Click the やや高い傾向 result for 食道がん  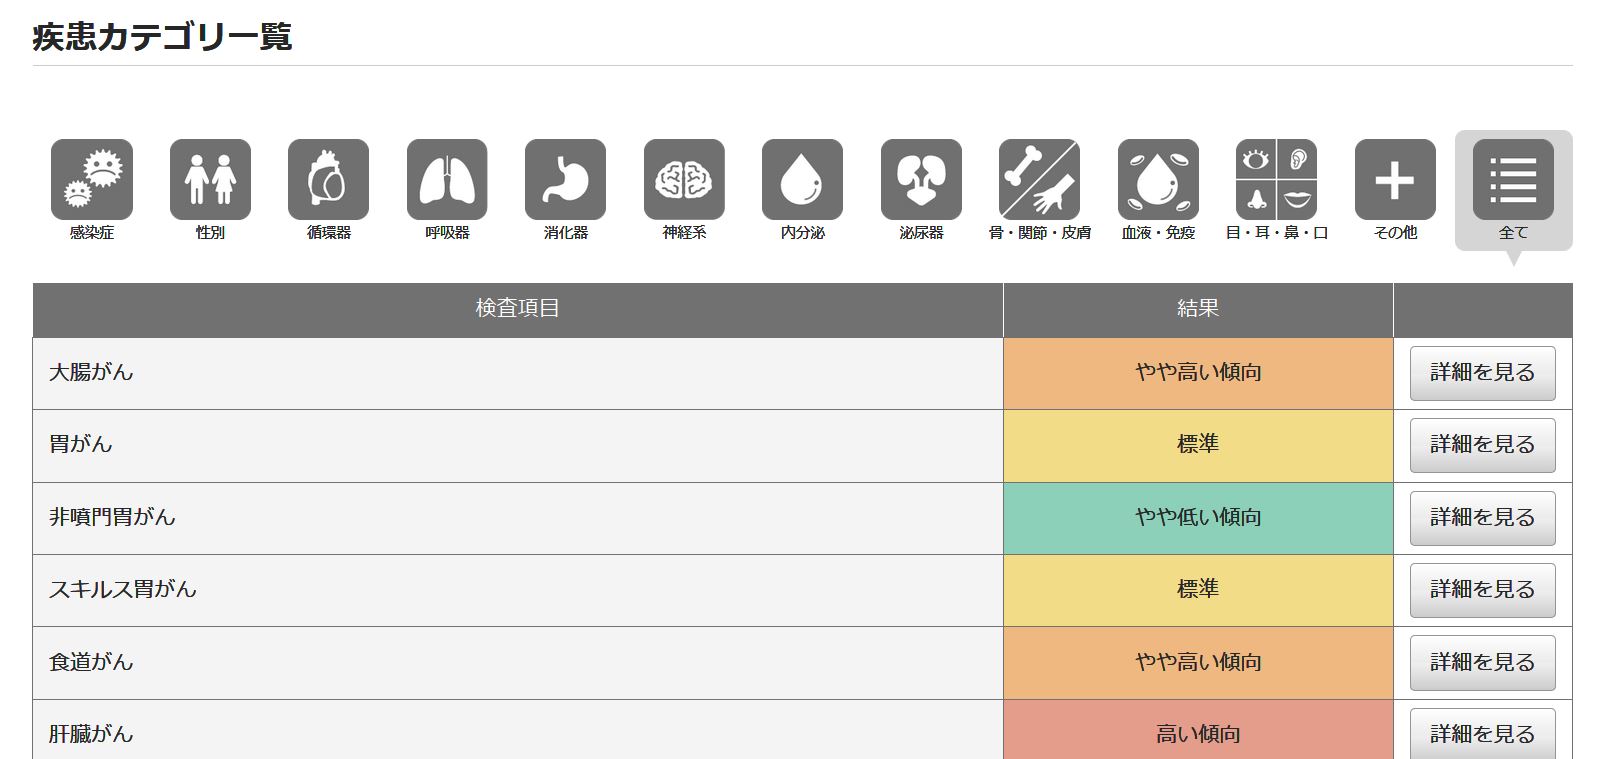coord(1198,663)
